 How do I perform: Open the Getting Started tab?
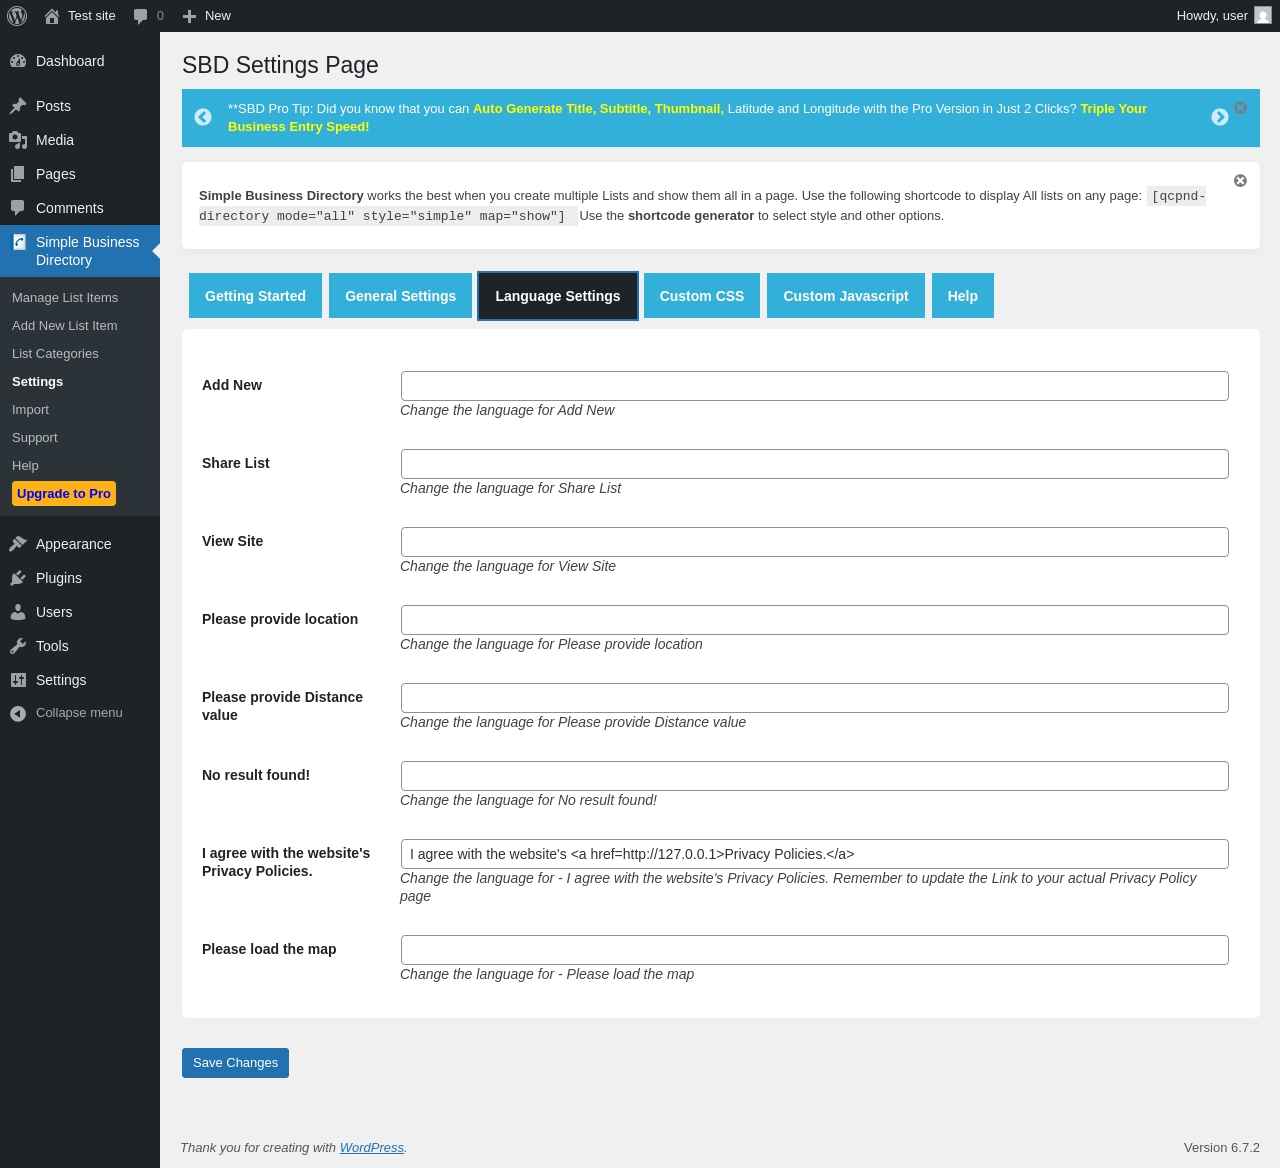pos(255,296)
